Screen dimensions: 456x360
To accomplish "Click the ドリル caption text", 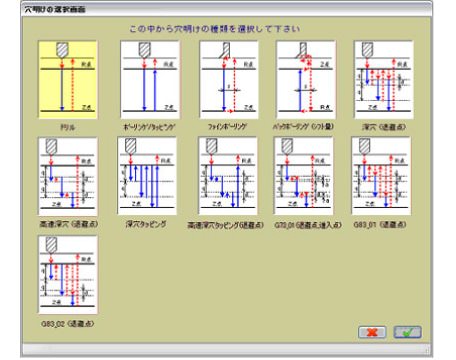I will pos(68,127).
